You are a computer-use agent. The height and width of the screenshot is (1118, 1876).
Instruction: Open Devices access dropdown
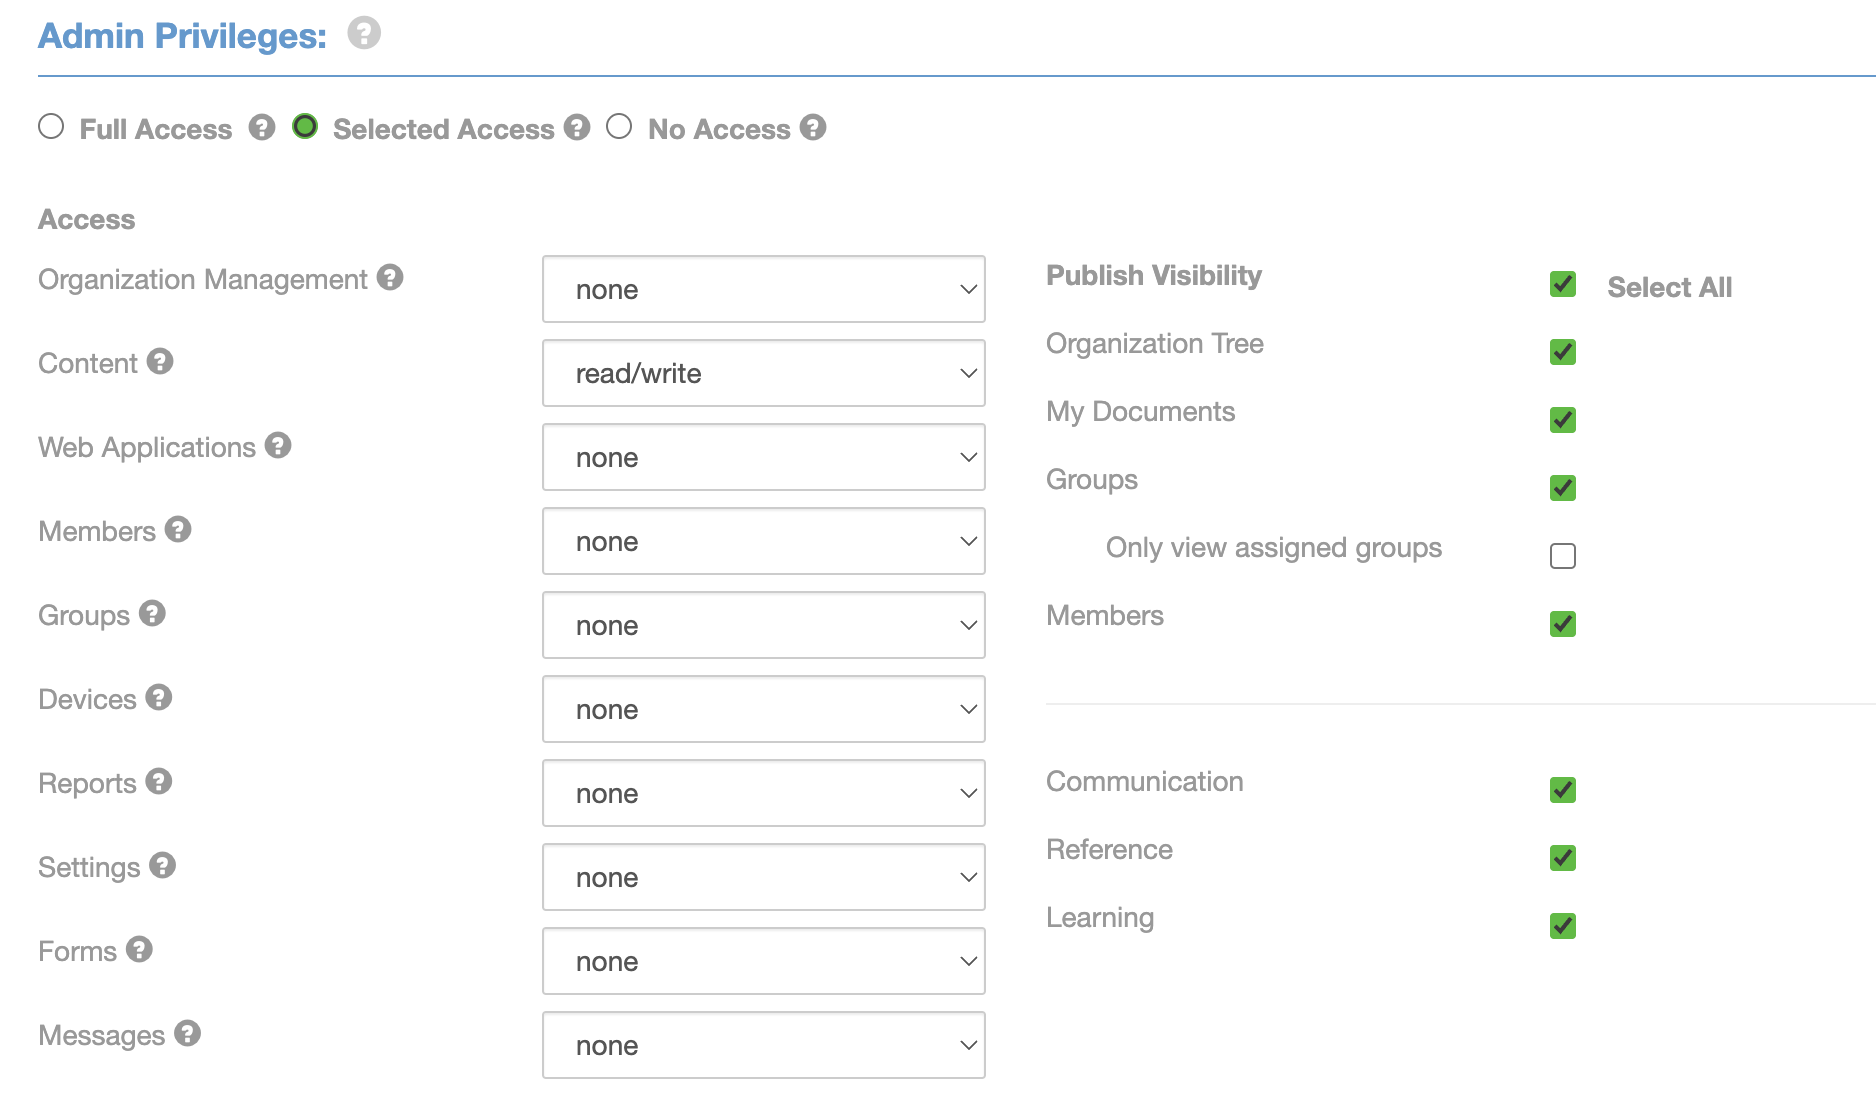[764, 709]
